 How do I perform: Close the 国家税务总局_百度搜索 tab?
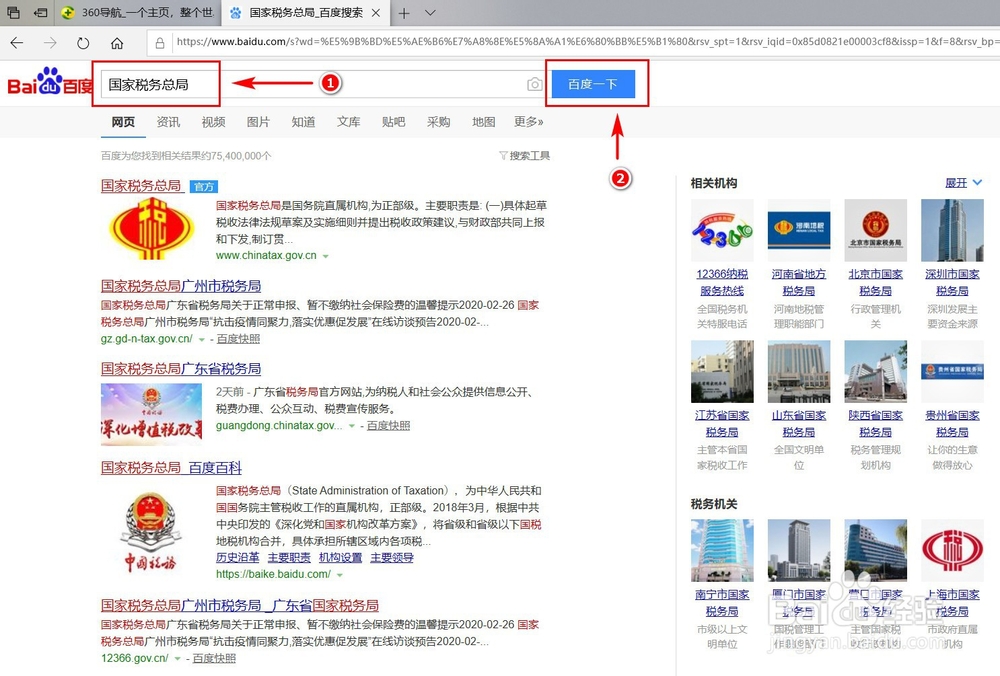(x=376, y=13)
